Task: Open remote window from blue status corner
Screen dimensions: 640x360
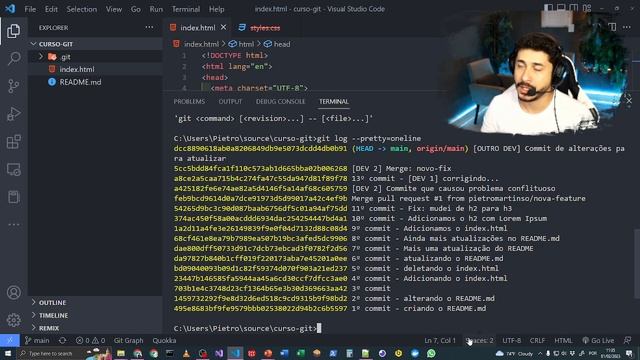Action: (10, 340)
